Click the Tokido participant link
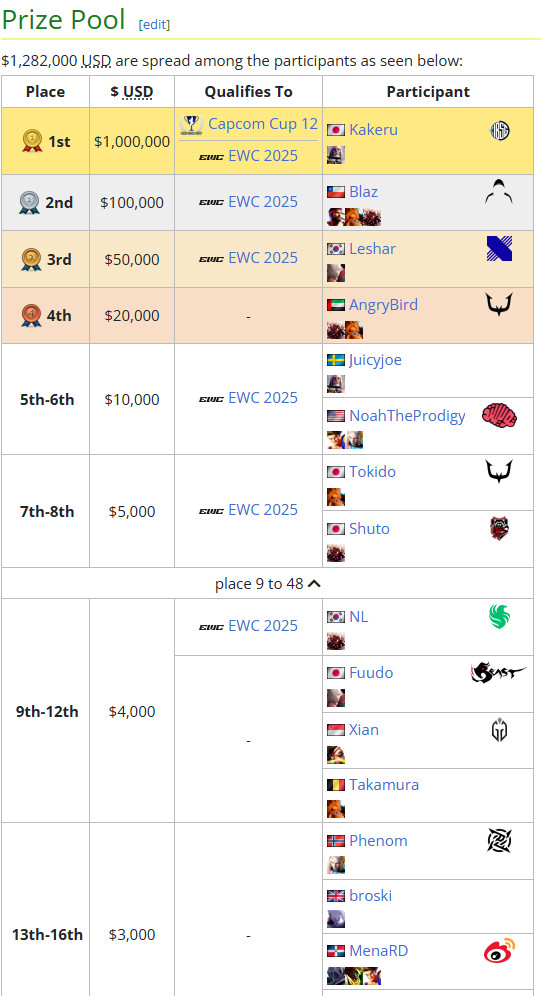The width and height of the screenshot is (541, 996). 372,472
